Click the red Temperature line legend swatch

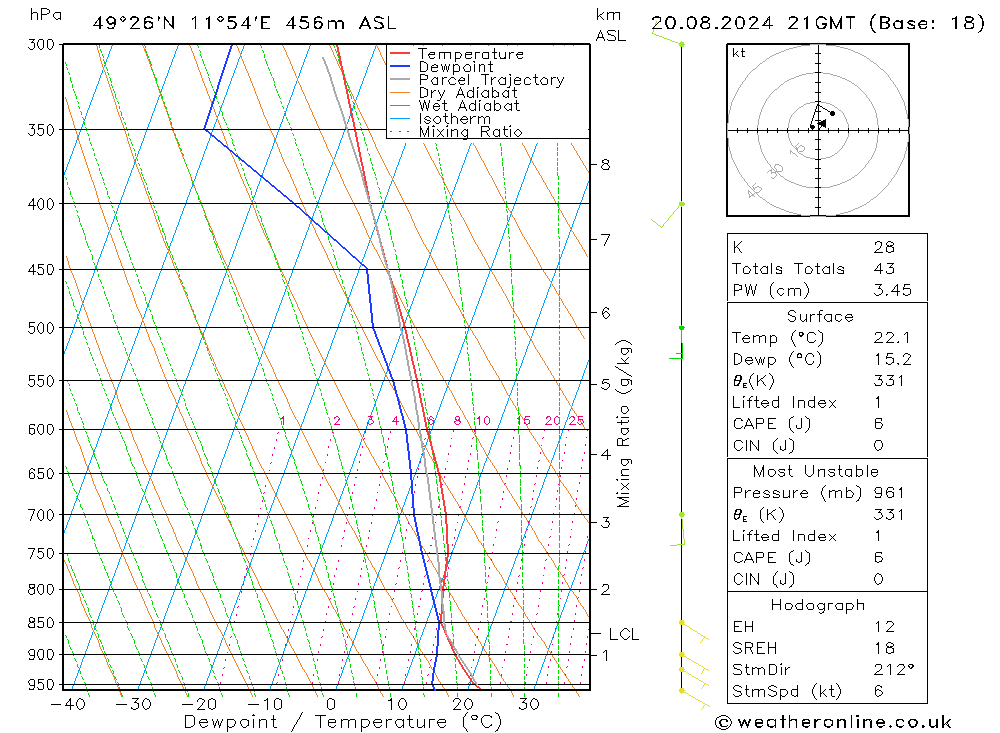(400, 54)
